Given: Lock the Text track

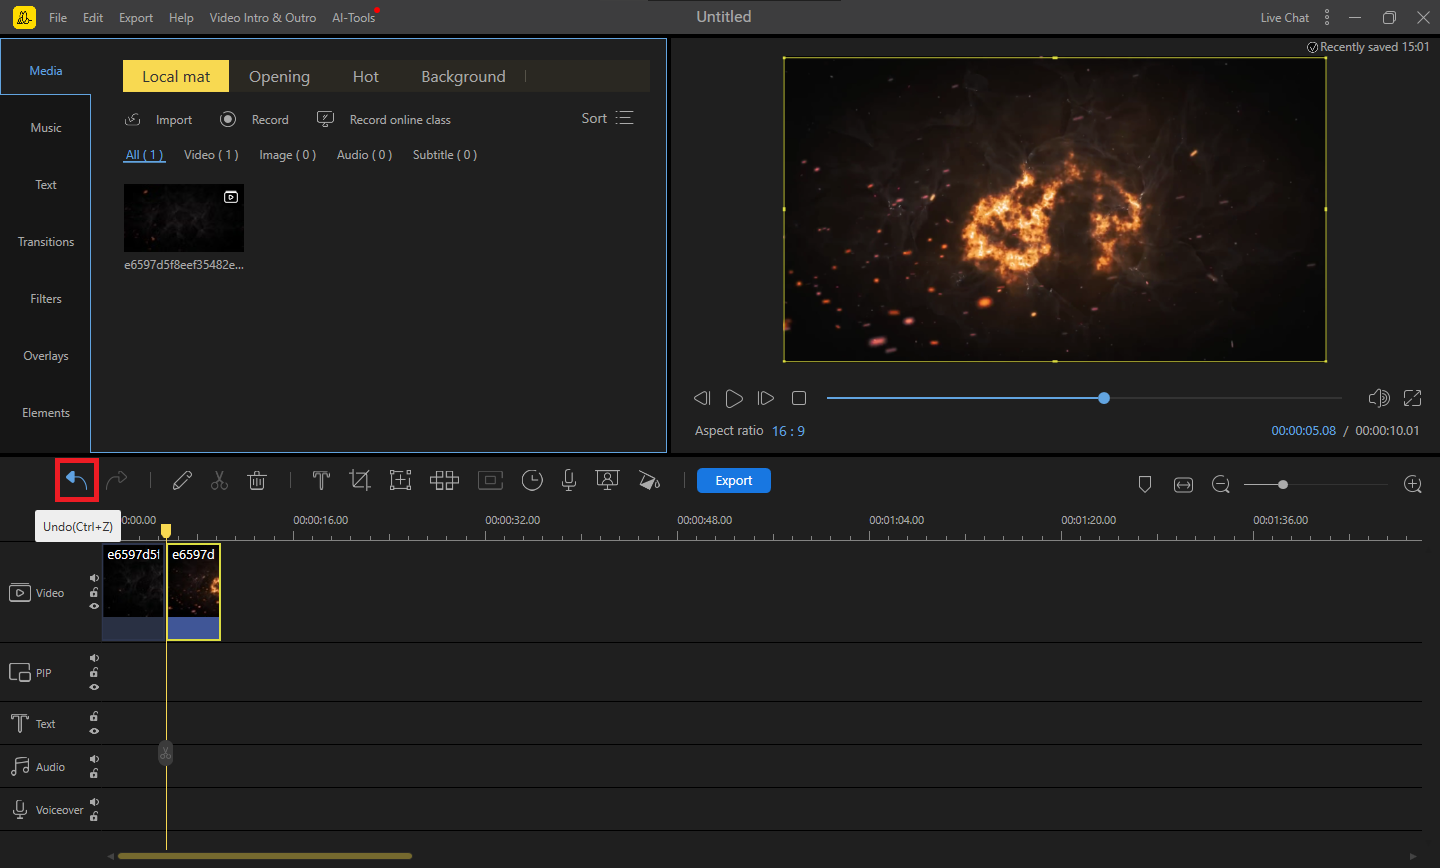Looking at the screenshot, I should tap(94, 716).
